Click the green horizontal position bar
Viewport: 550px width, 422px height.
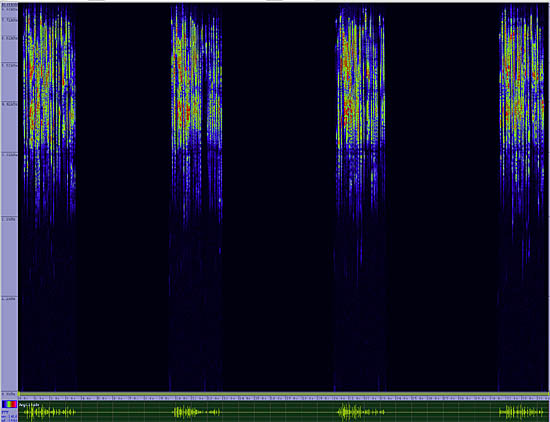click(x=284, y=394)
